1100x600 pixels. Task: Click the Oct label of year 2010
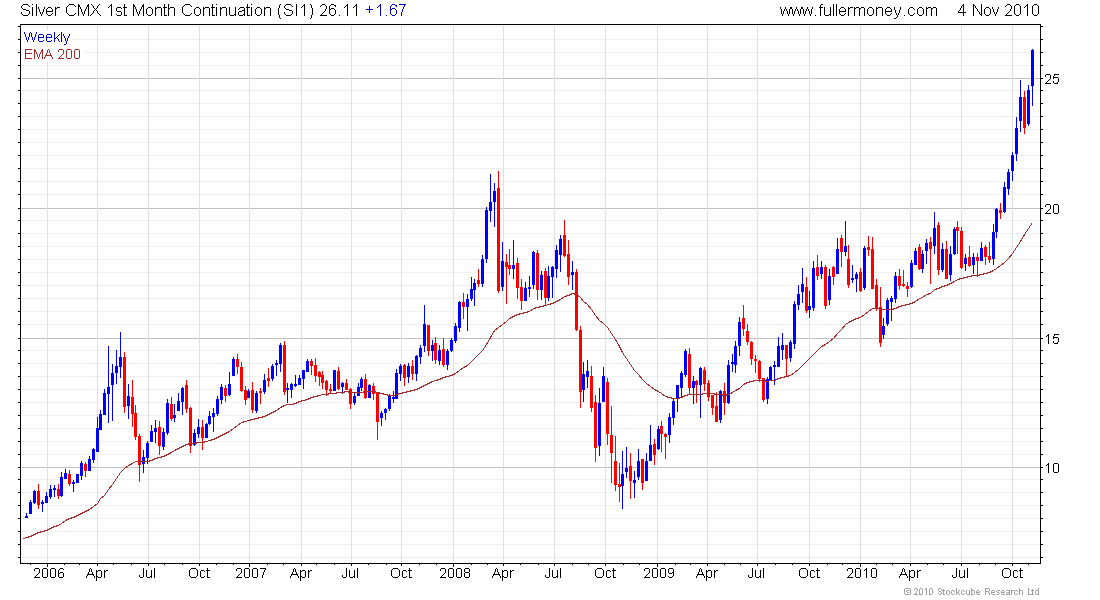1012,573
